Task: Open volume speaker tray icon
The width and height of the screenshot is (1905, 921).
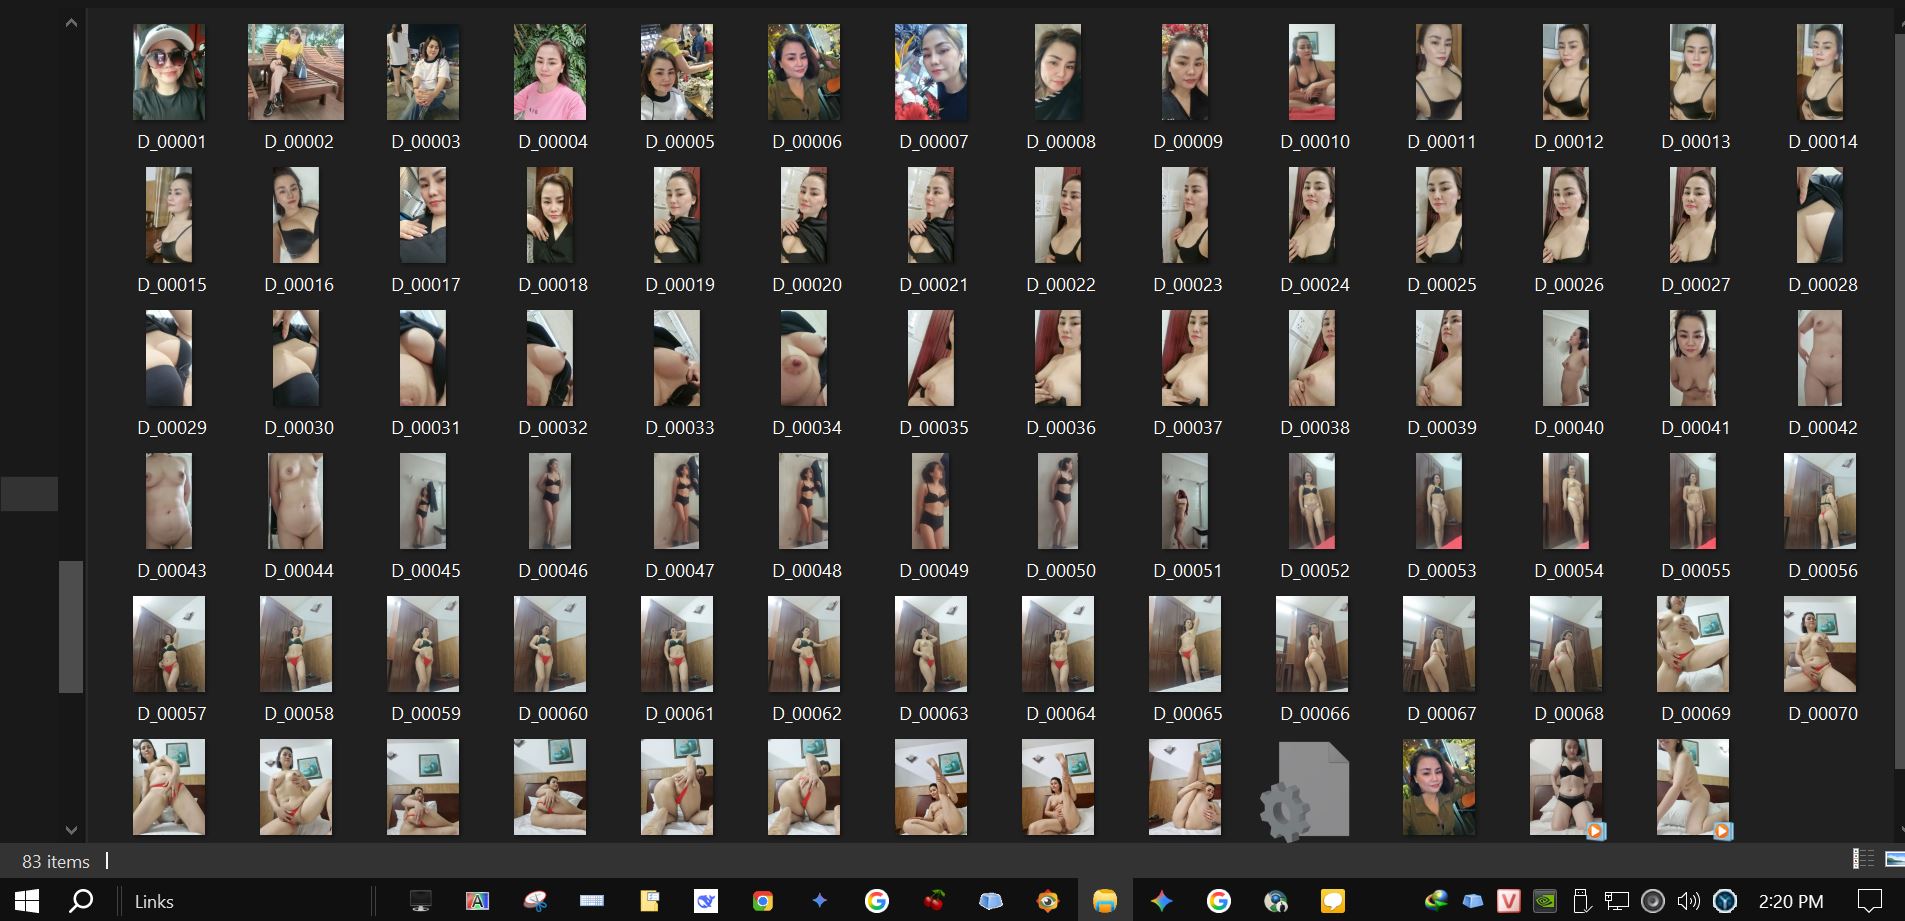Action: [x=1689, y=901]
